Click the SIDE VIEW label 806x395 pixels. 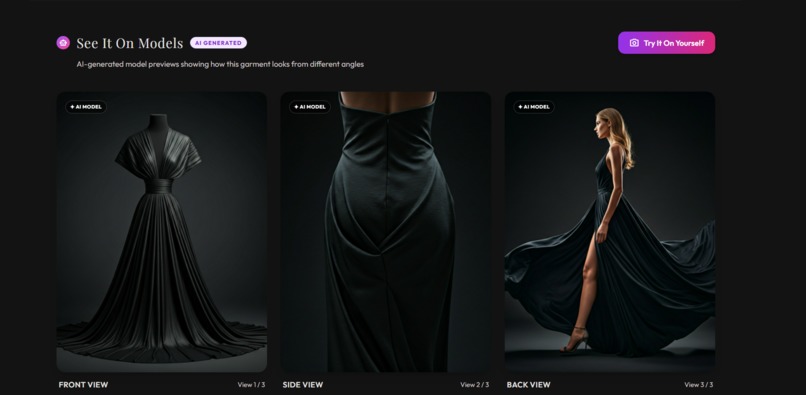[303, 385]
